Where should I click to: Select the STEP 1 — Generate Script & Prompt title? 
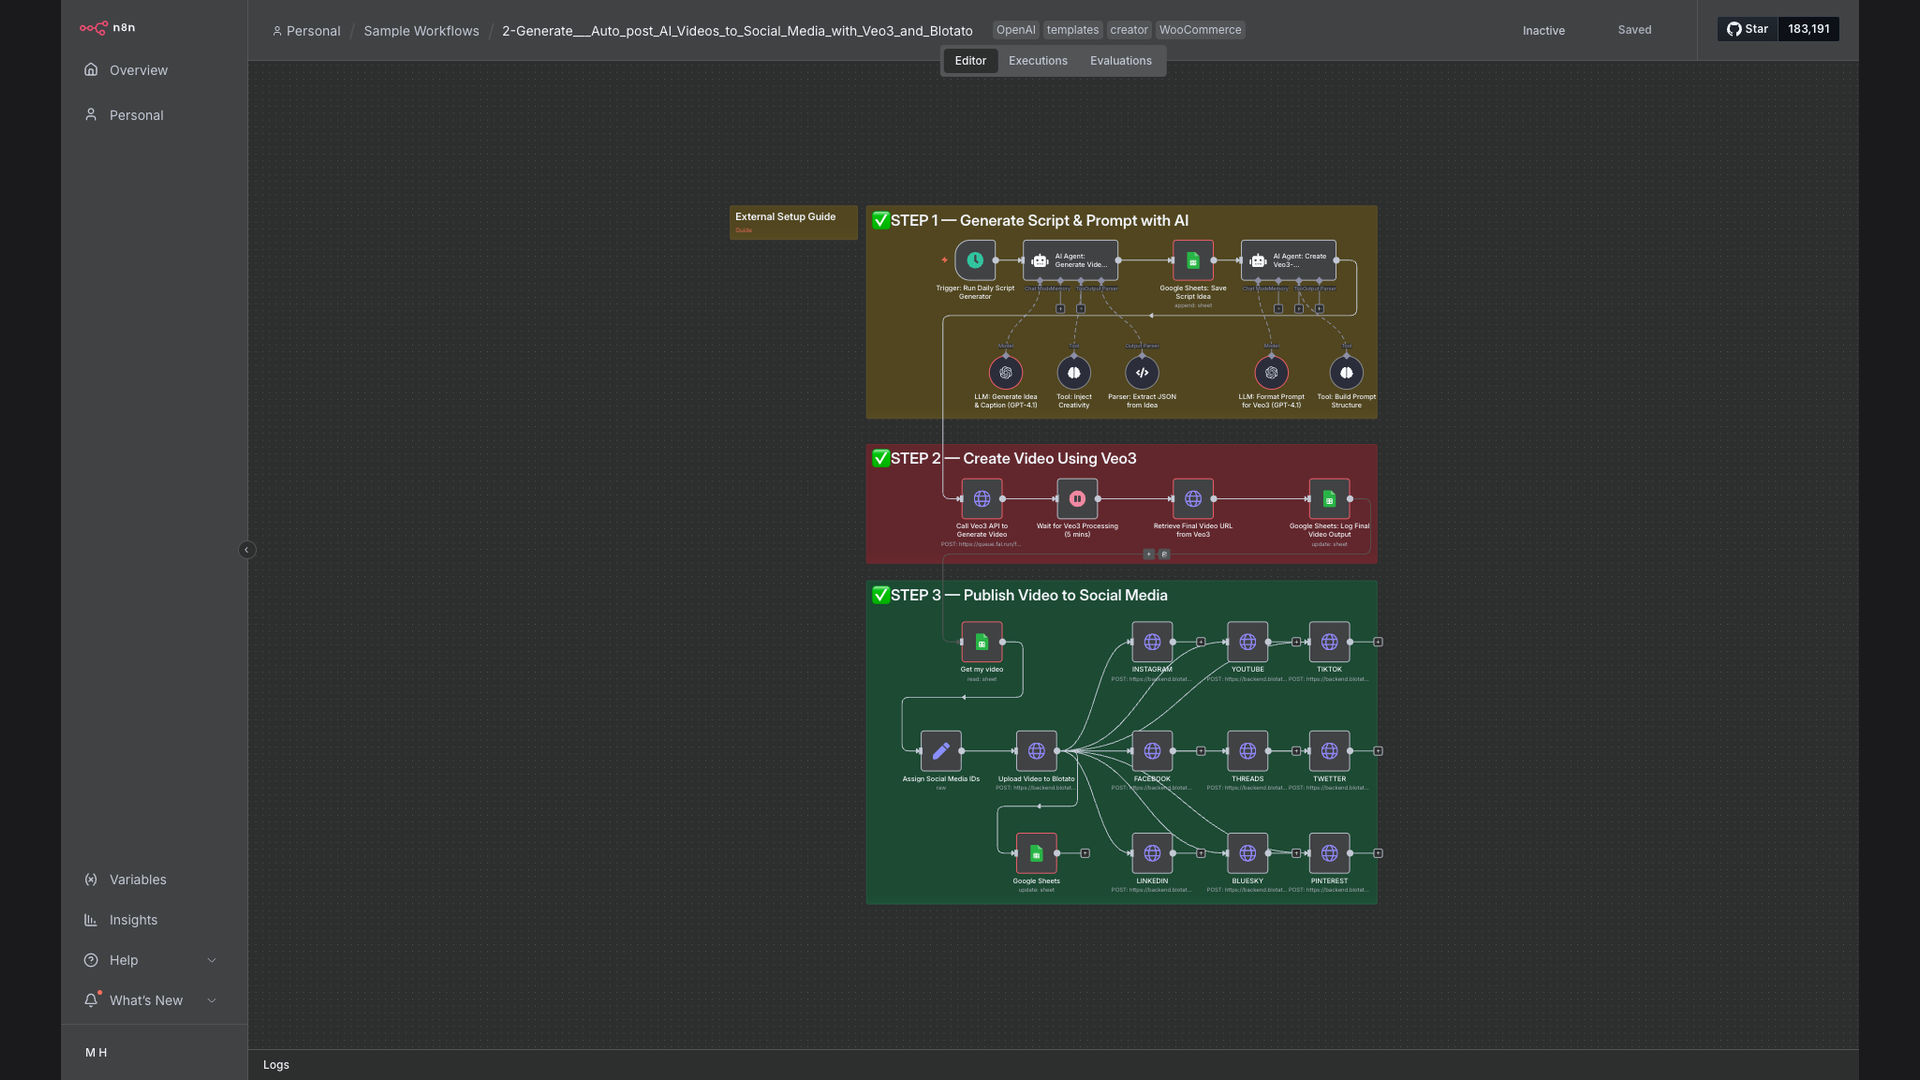(1030, 221)
